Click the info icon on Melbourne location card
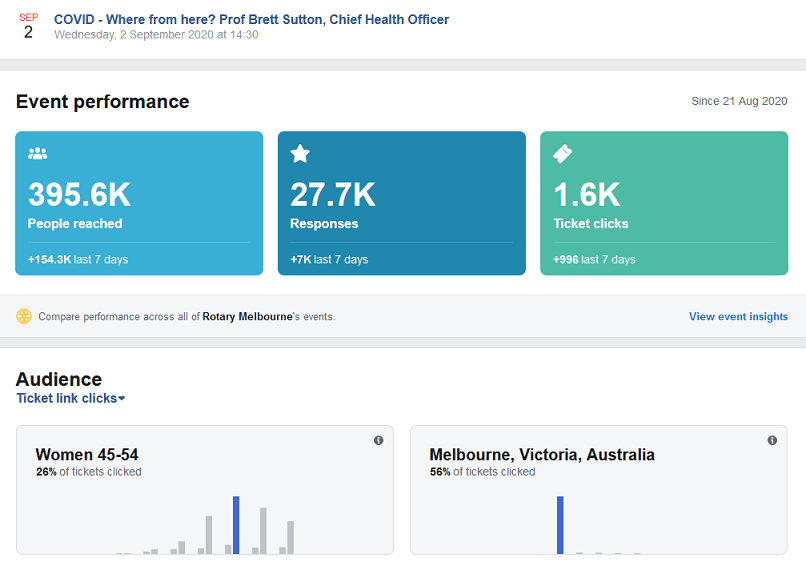This screenshot has height=570, width=806. point(772,440)
